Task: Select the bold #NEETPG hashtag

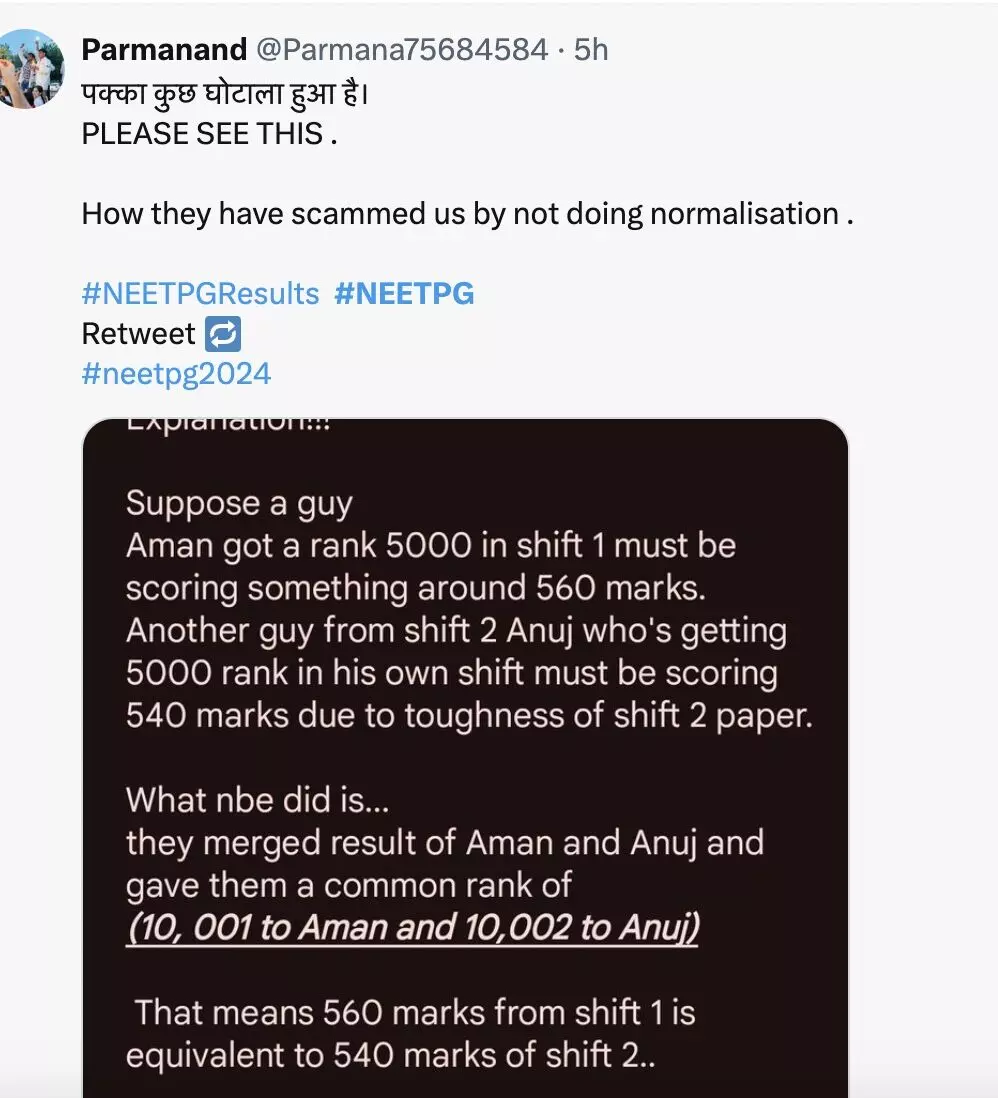Action: (404, 294)
